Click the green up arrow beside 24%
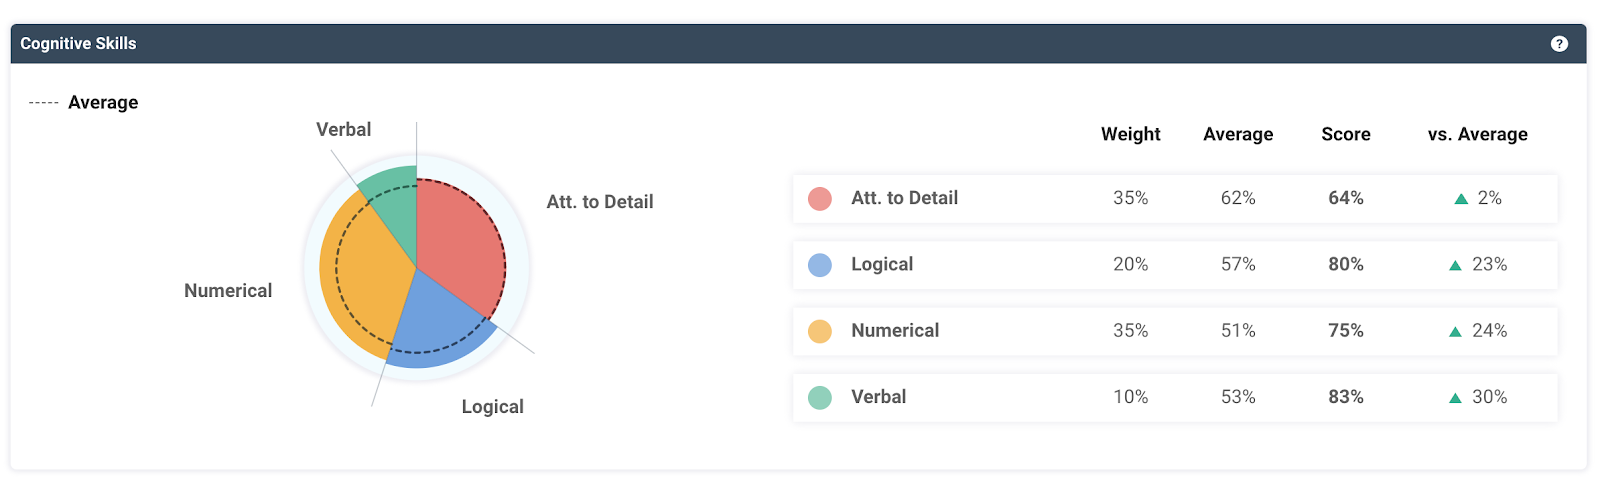This screenshot has width=1600, height=488. (1455, 331)
